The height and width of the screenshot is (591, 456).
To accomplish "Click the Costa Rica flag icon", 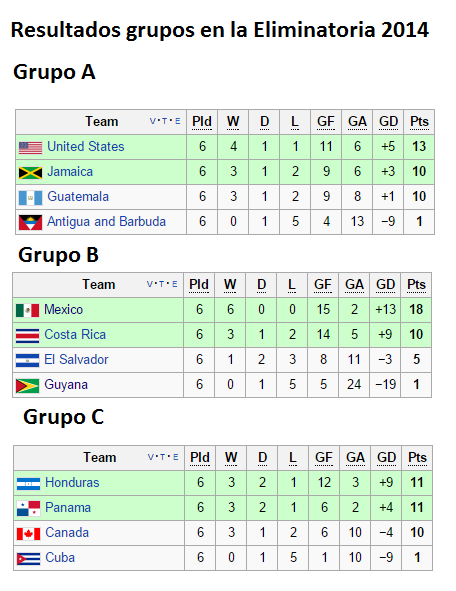I will coord(28,335).
